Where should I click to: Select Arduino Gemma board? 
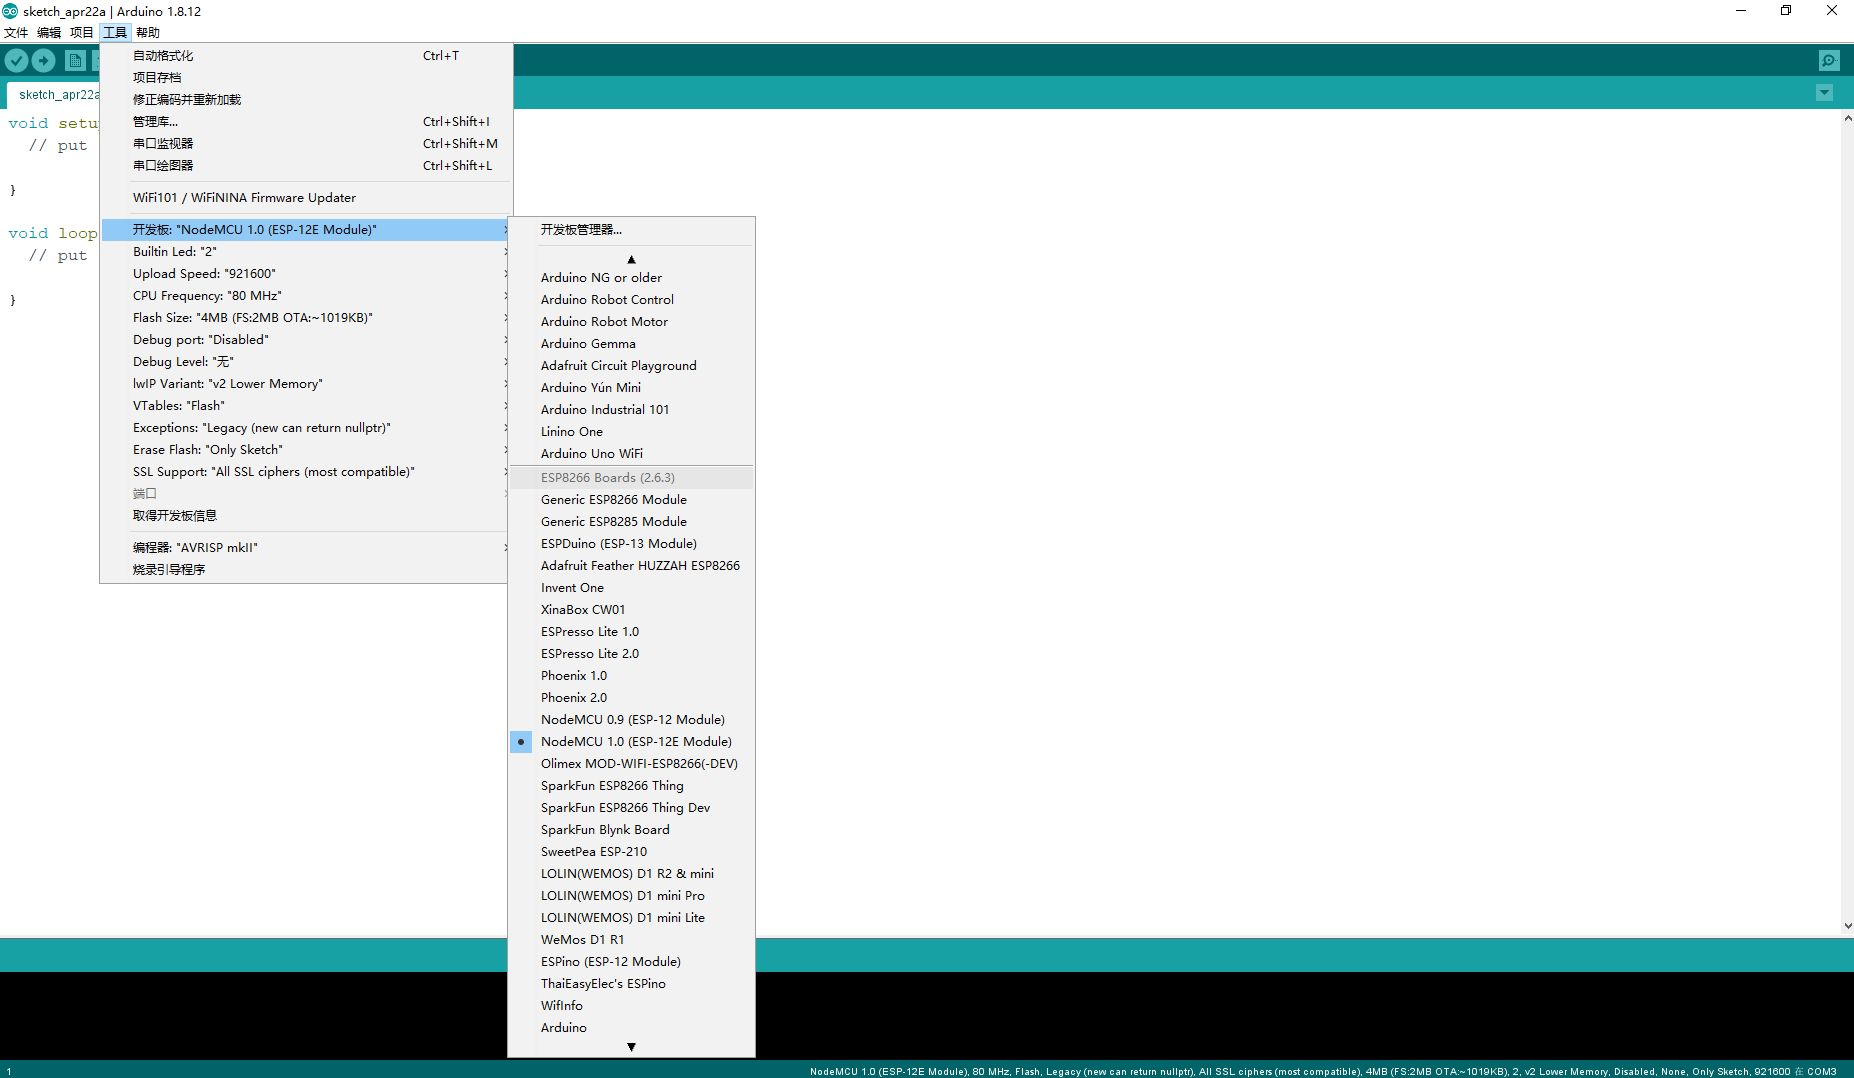[632, 344]
